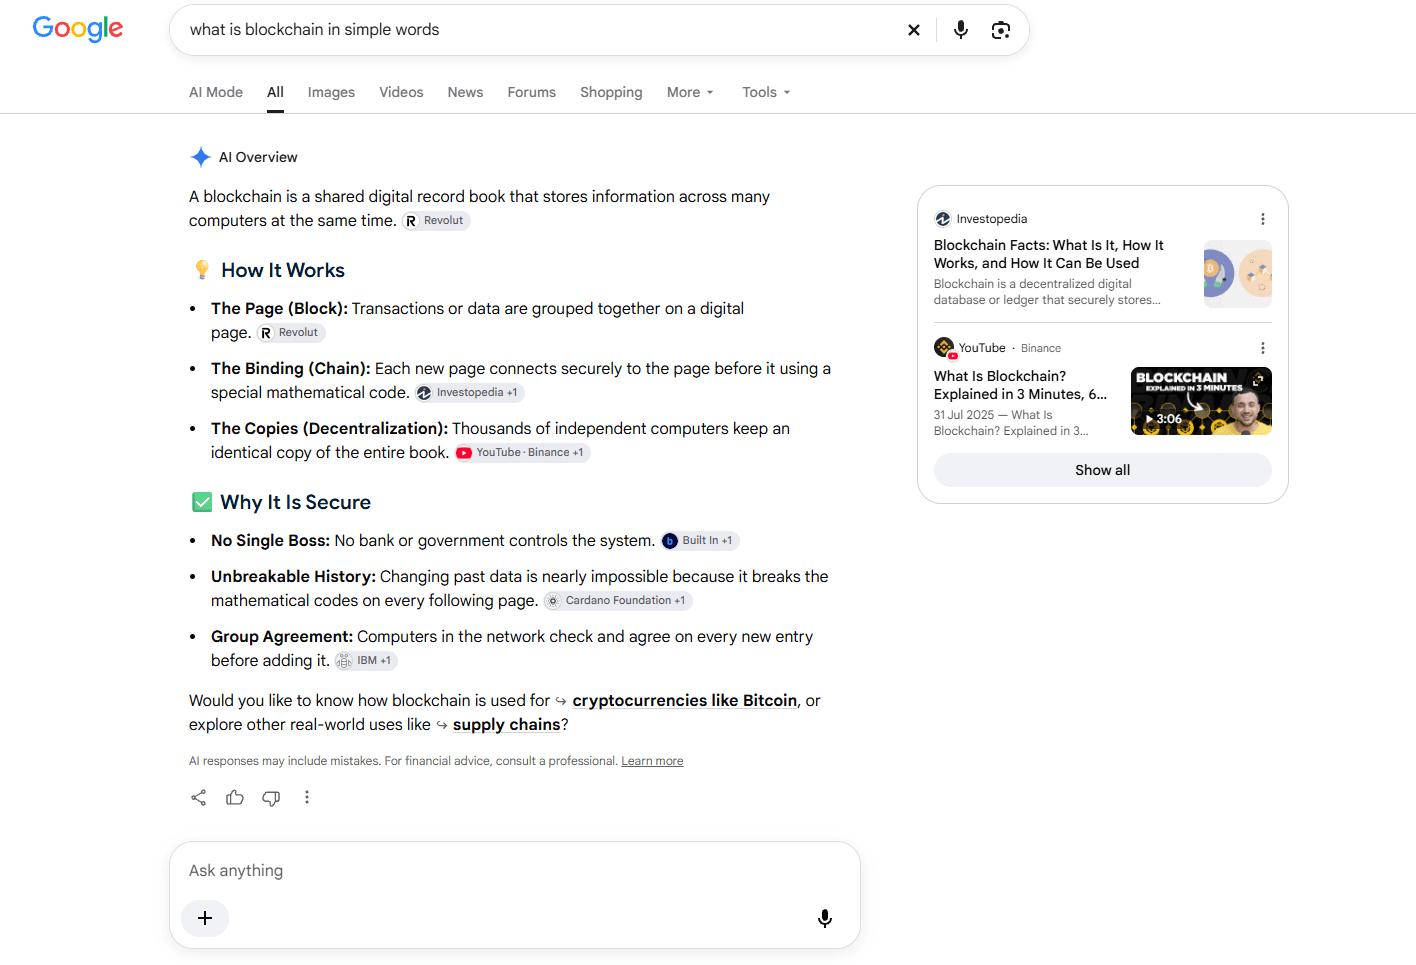Image resolution: width=1416 pixels, height=965 pixels.
Task: Open 'What Is Blockchain? Explained' video title
Action: [x=1020, y=385]
